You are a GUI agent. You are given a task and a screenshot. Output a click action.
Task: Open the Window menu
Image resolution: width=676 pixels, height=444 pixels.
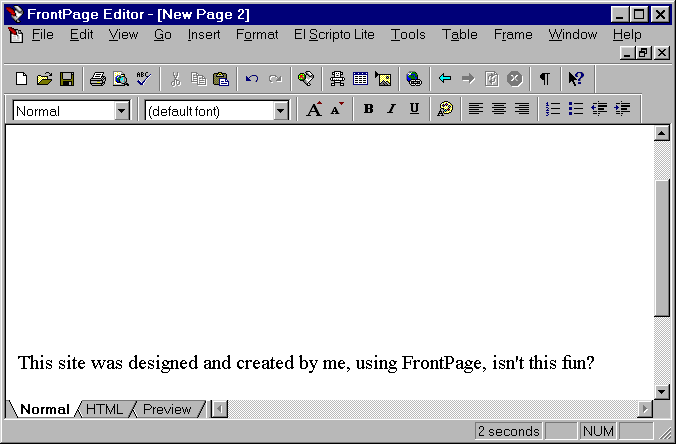pos(573,34)
